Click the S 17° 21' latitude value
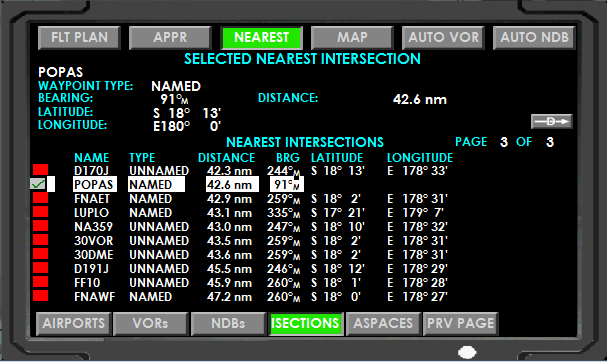The height and width of the screenshot is (362, 607). pyautogui.click(x=338, y=213)
